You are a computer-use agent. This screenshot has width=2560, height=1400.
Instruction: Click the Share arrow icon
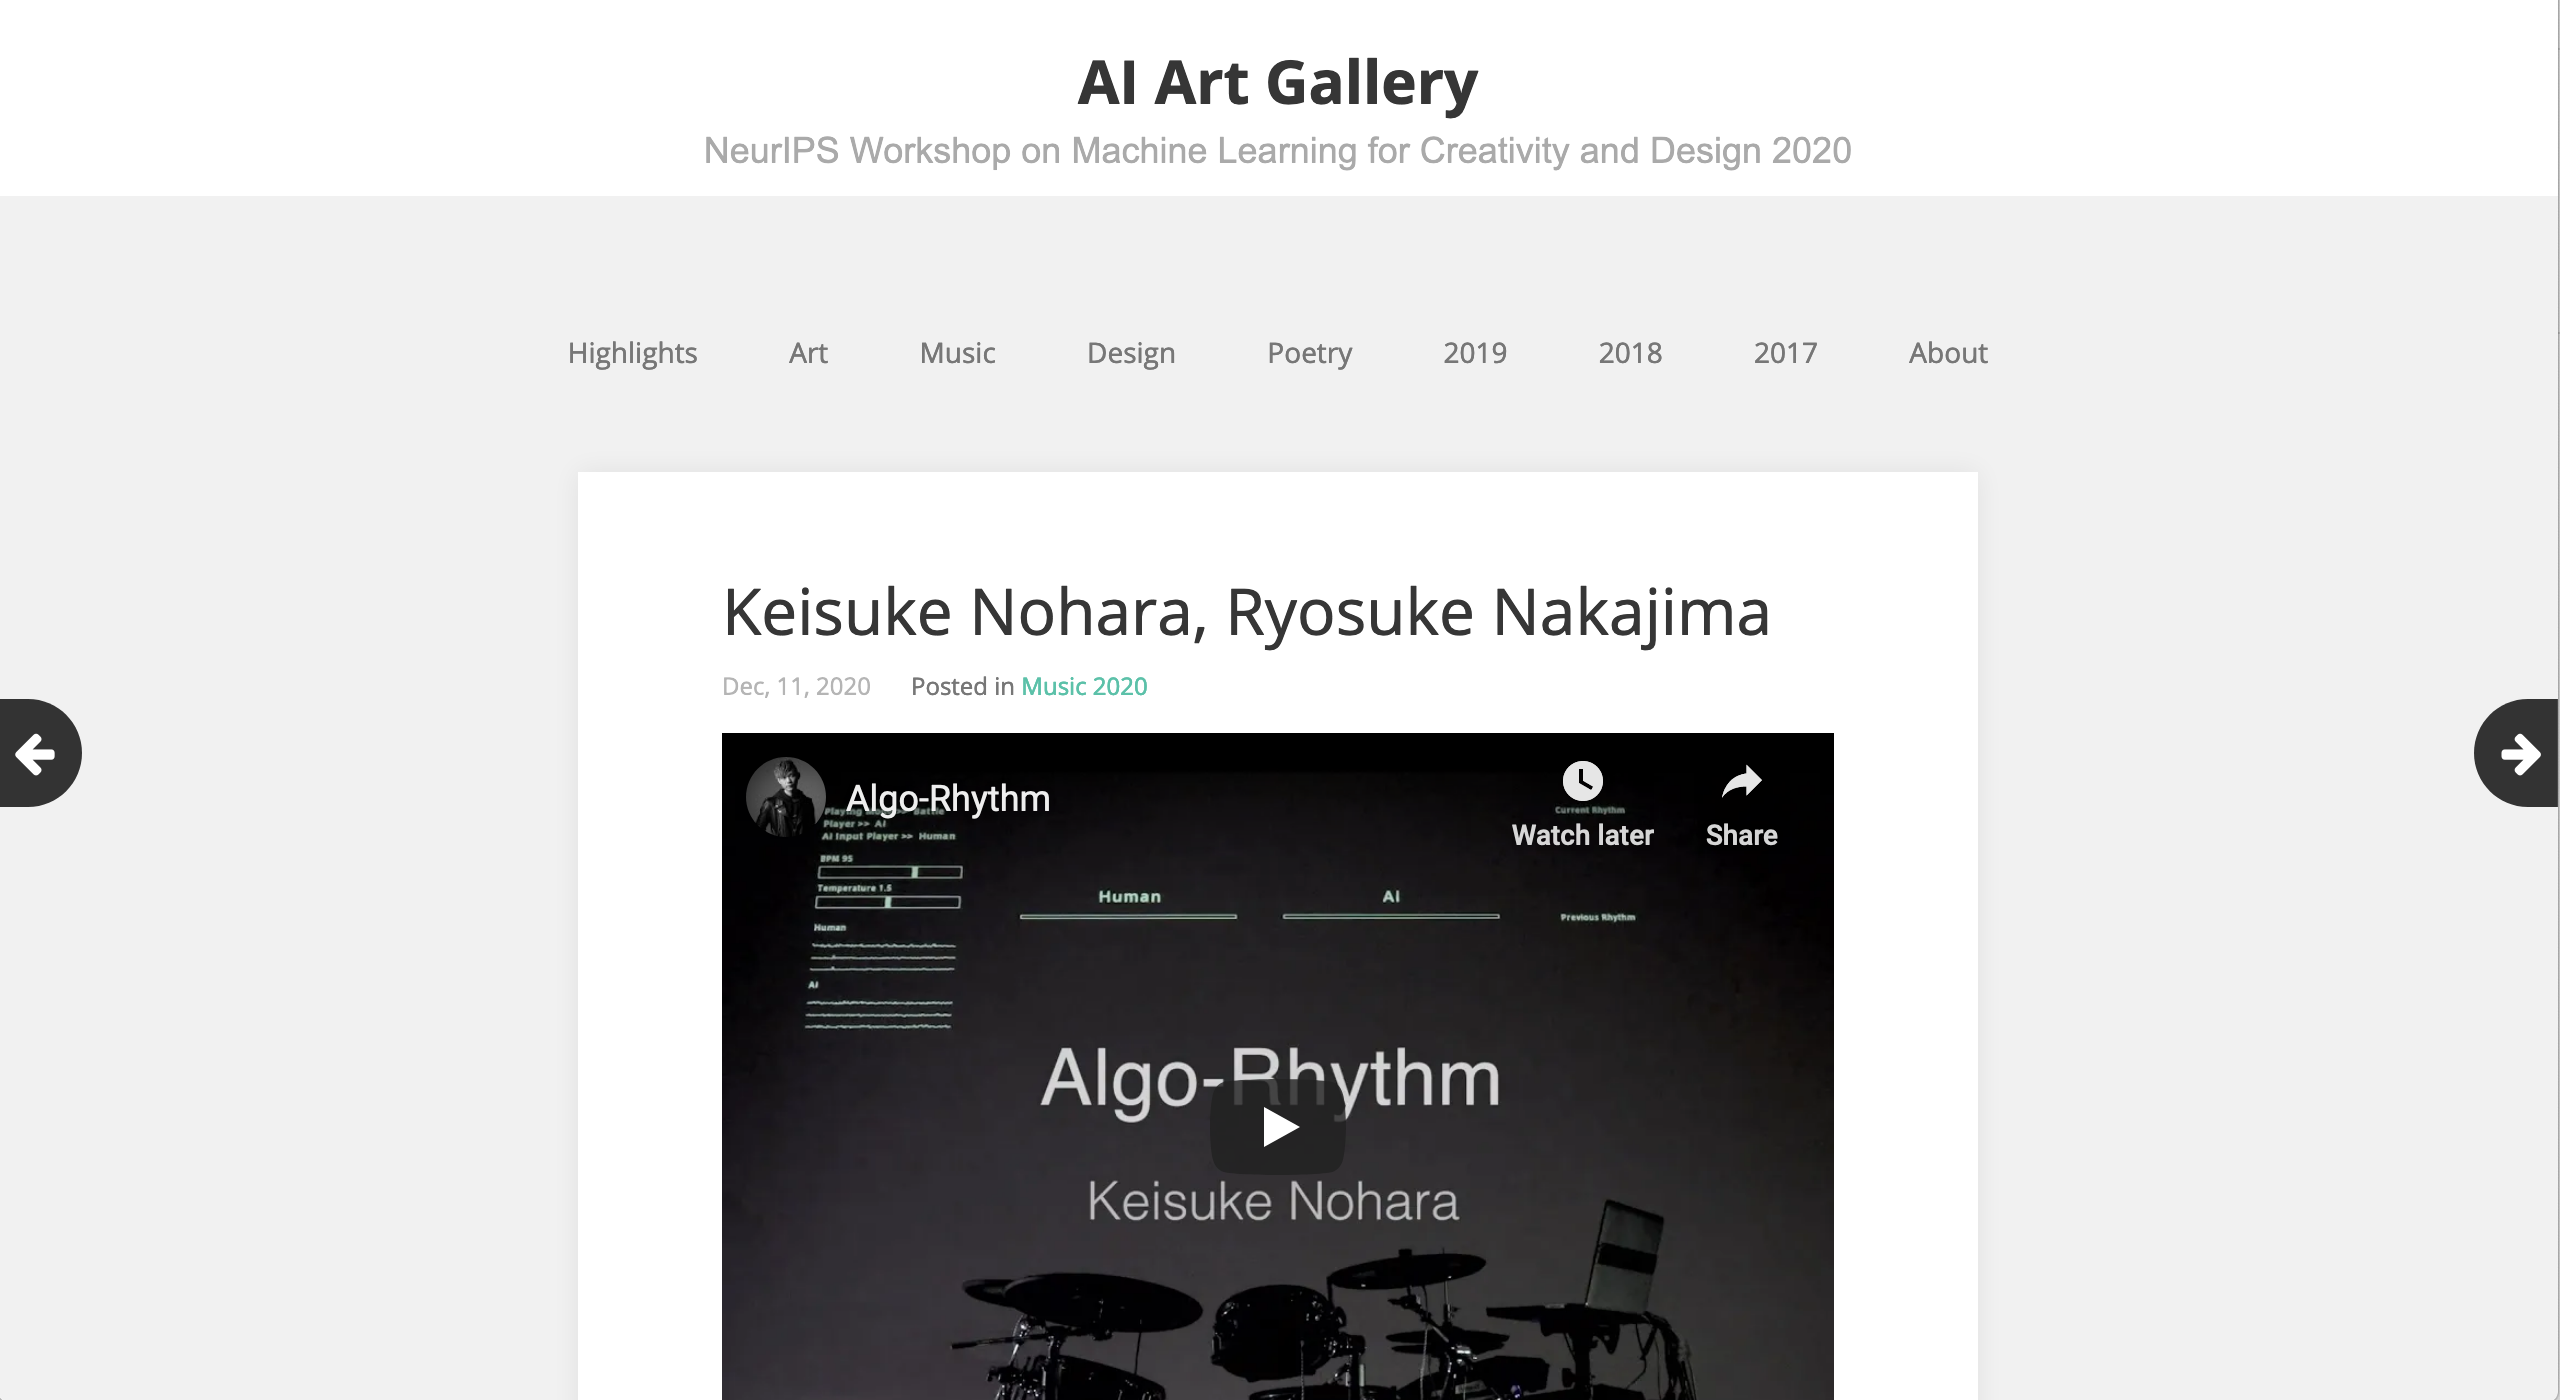coord(1741,782)
